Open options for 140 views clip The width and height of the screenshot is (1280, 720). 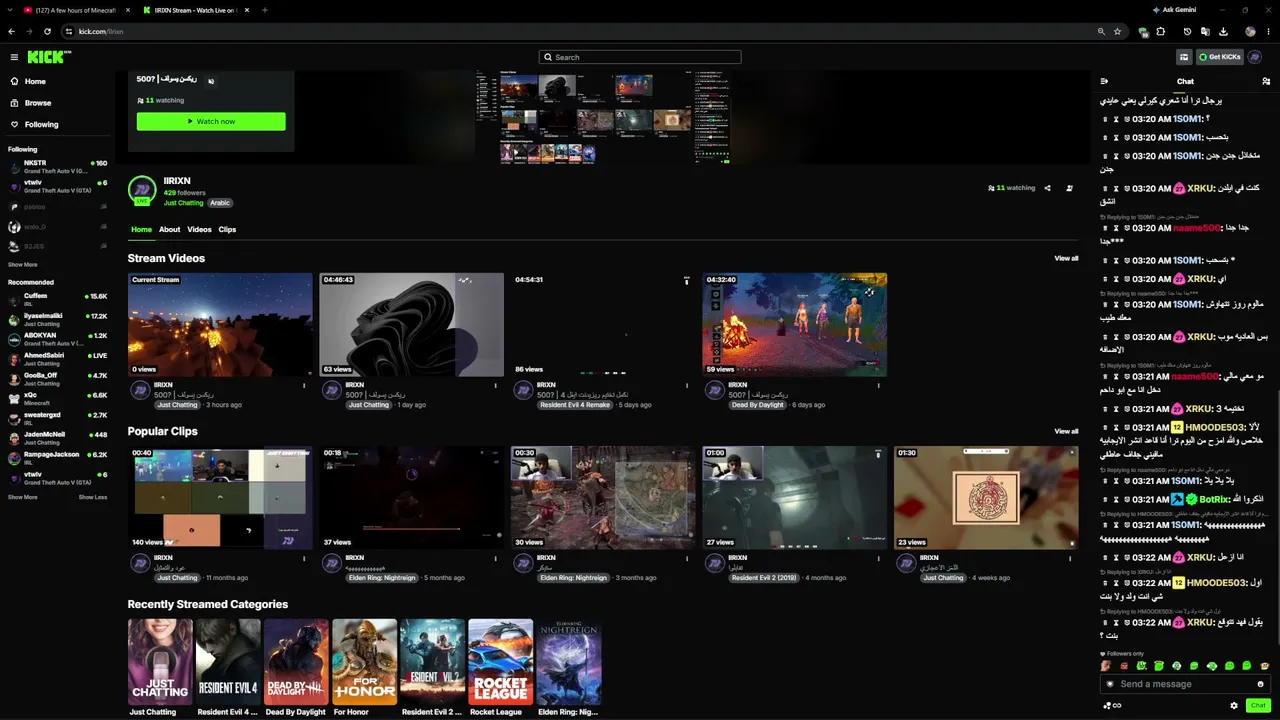pyautogui.click(x=304, y=558)
